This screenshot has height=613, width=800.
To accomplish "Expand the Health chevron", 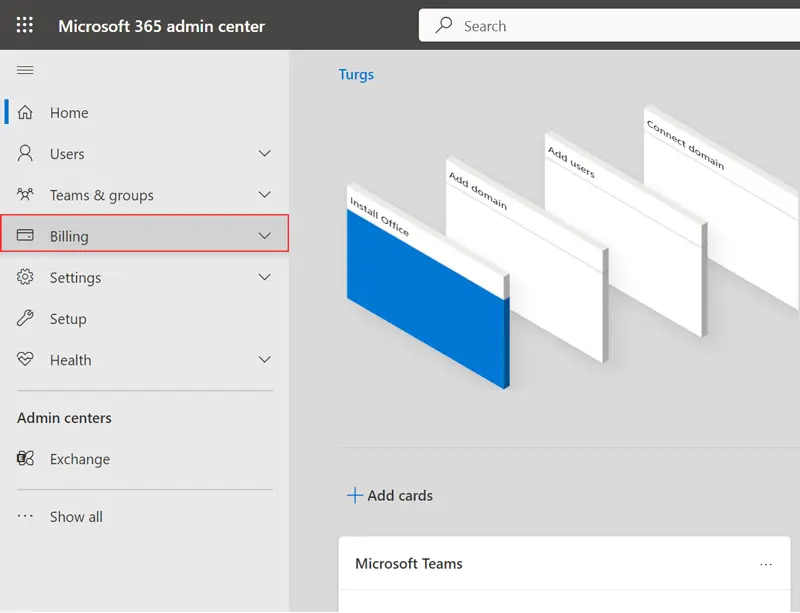I will click(x=265, y=360).
